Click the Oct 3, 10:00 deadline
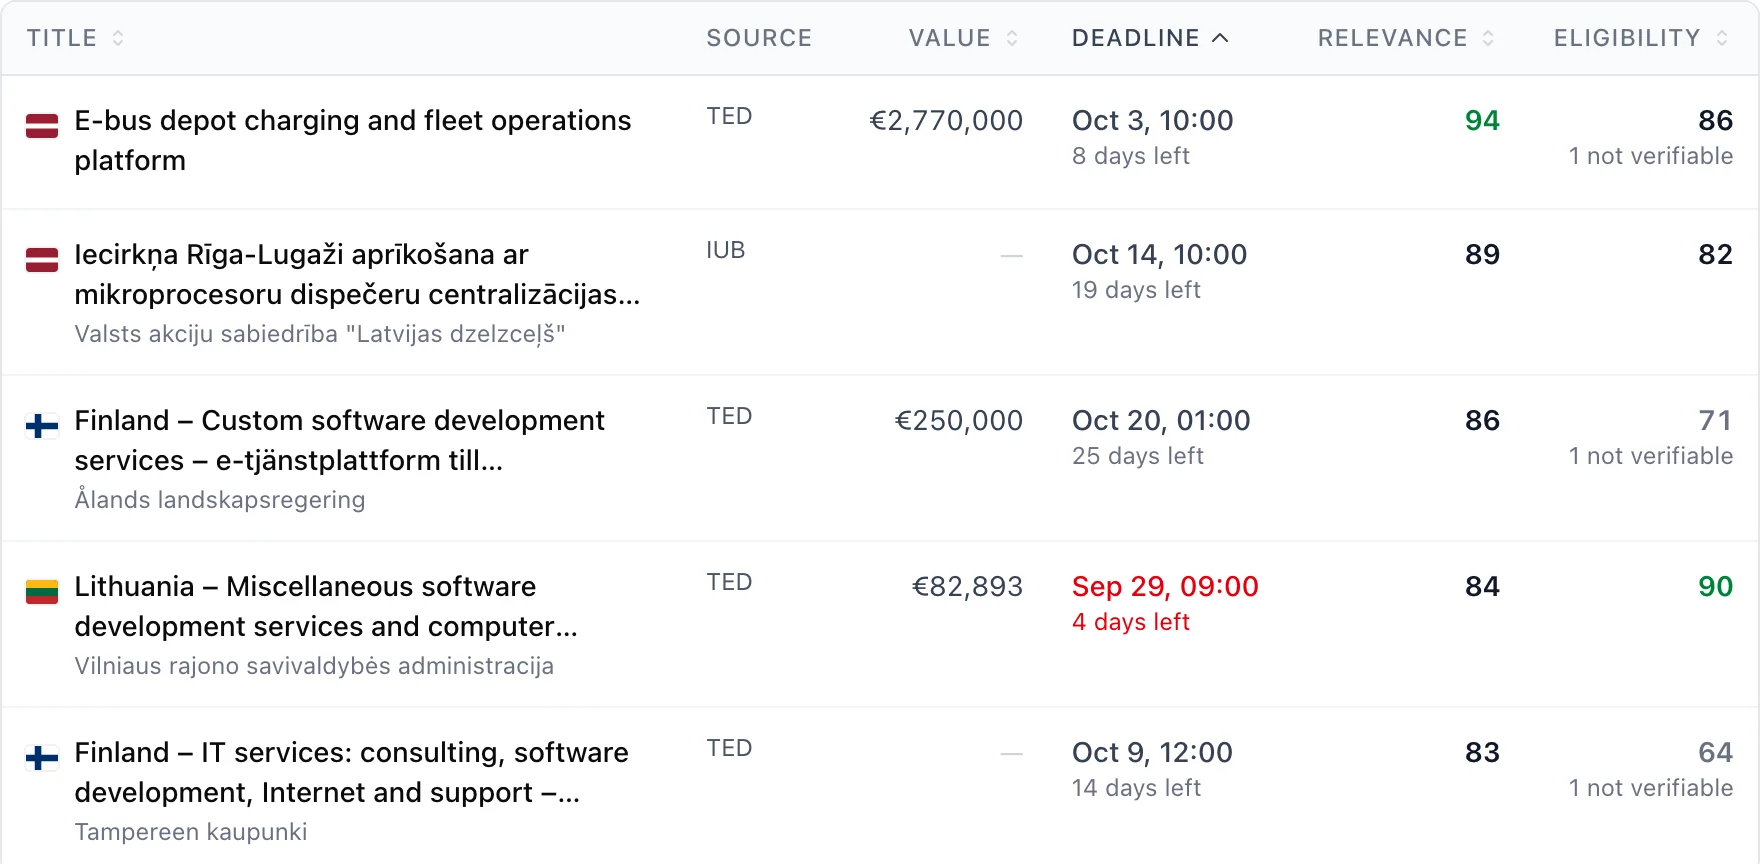Screen dimensions: 1760x864 click(1153, 121)
